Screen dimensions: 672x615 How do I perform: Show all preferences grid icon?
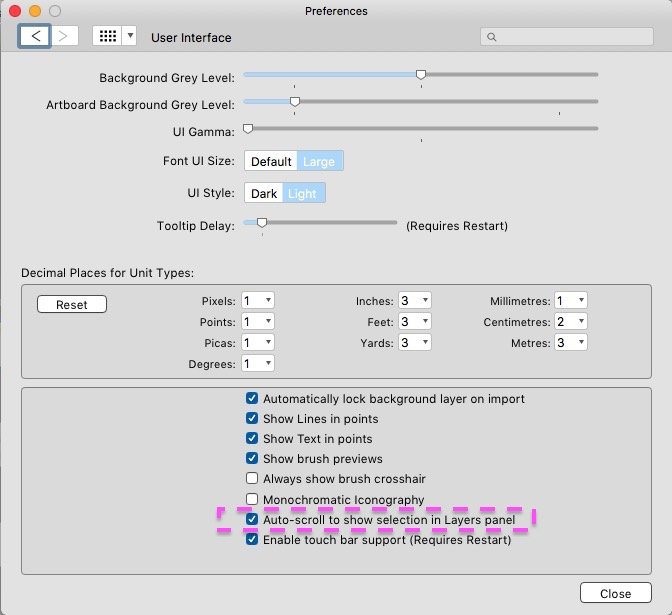point(106,36)
